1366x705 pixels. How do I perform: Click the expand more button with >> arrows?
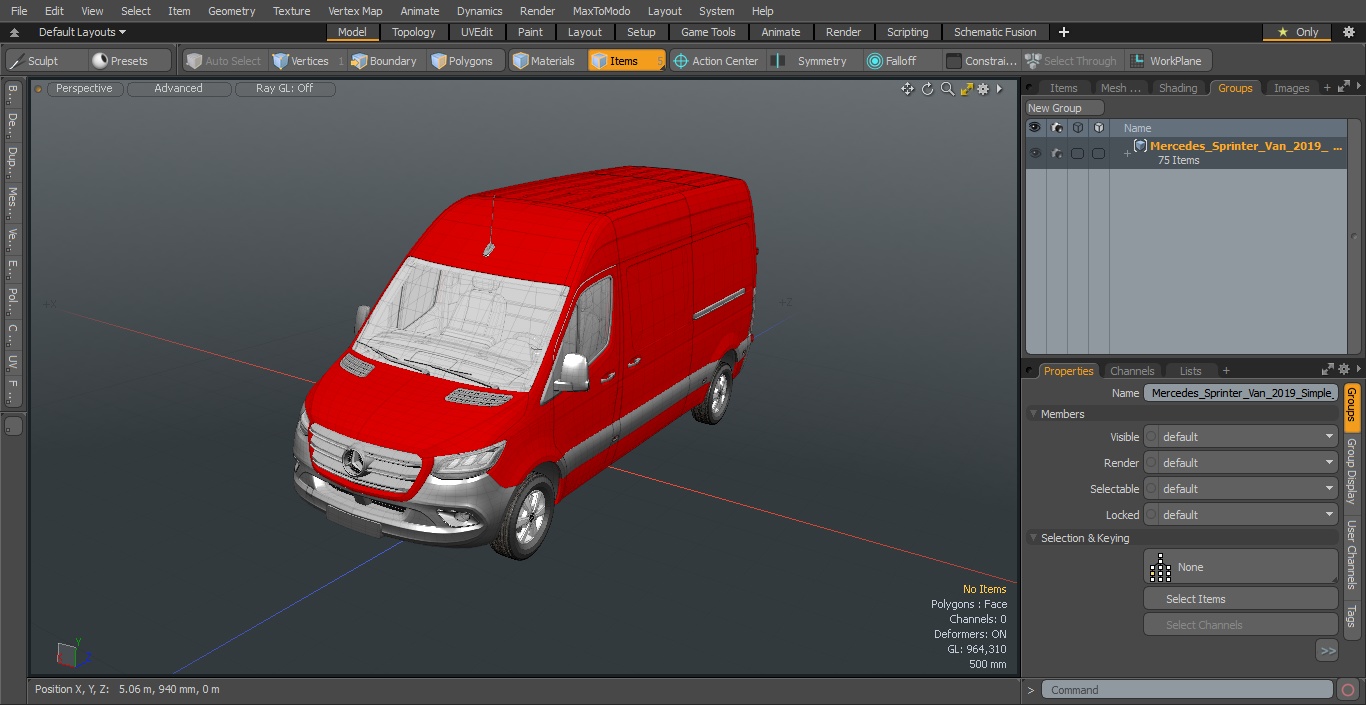[1327, 650]
